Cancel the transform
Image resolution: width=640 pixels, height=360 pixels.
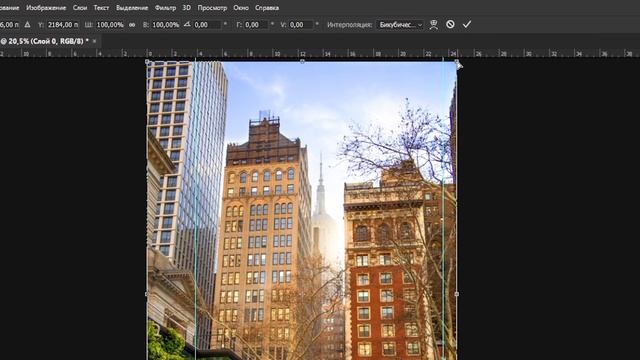pos(450,24)
